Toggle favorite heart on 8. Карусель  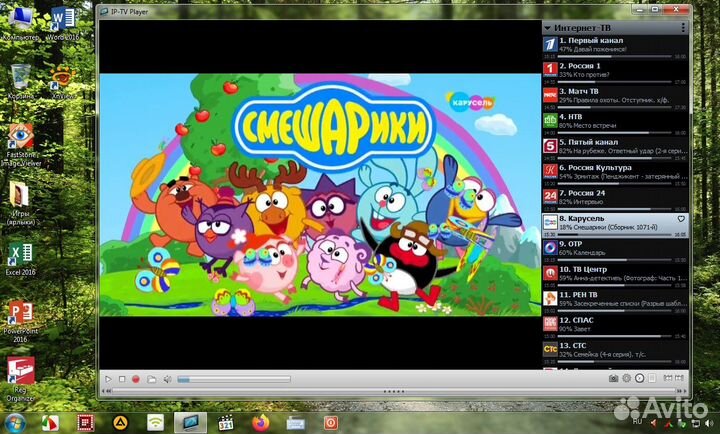[x=681, y=219]
